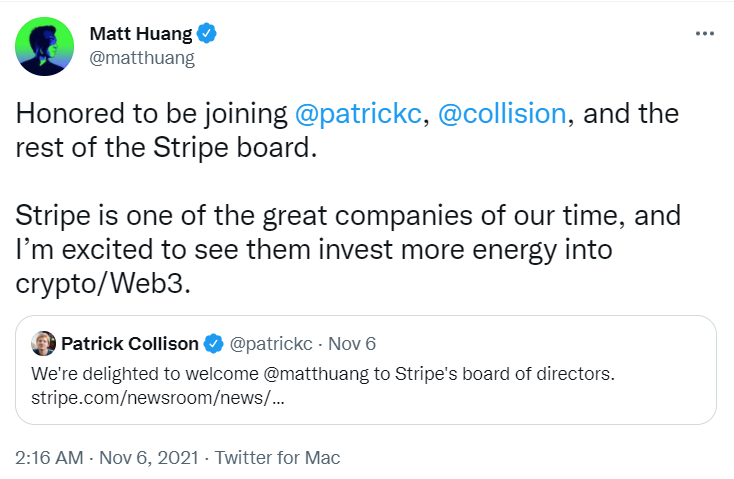Click the @patrickc handle in quoted tweet
The width and height of the screenshot is (734, 479).
271,344
